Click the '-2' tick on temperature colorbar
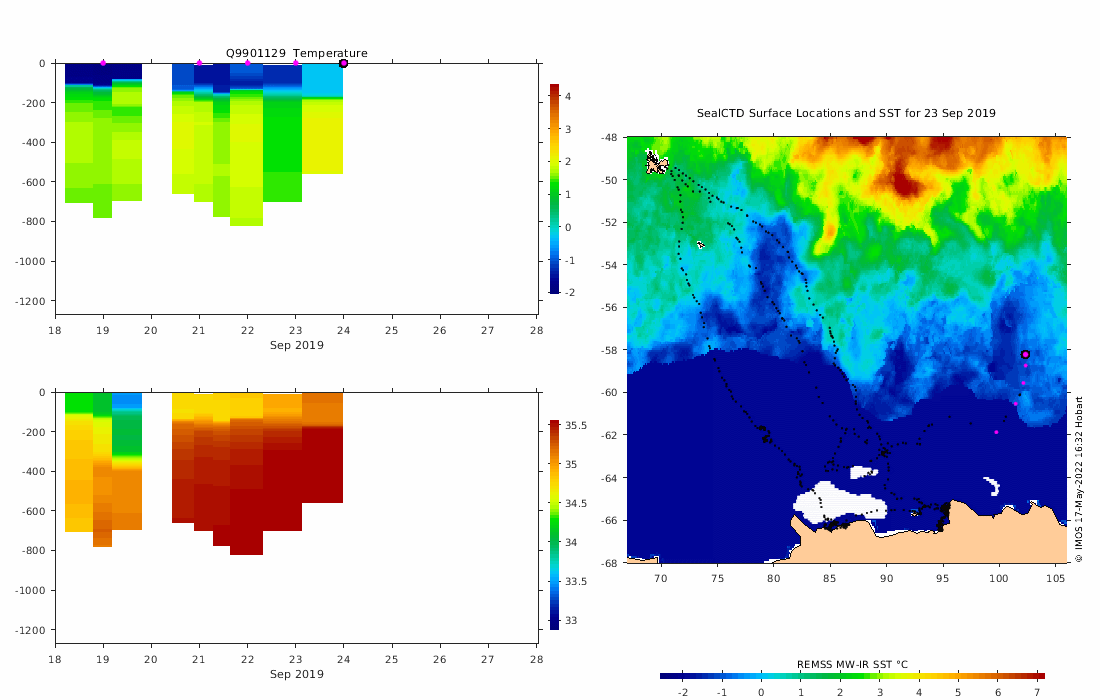 pos(569,292)
